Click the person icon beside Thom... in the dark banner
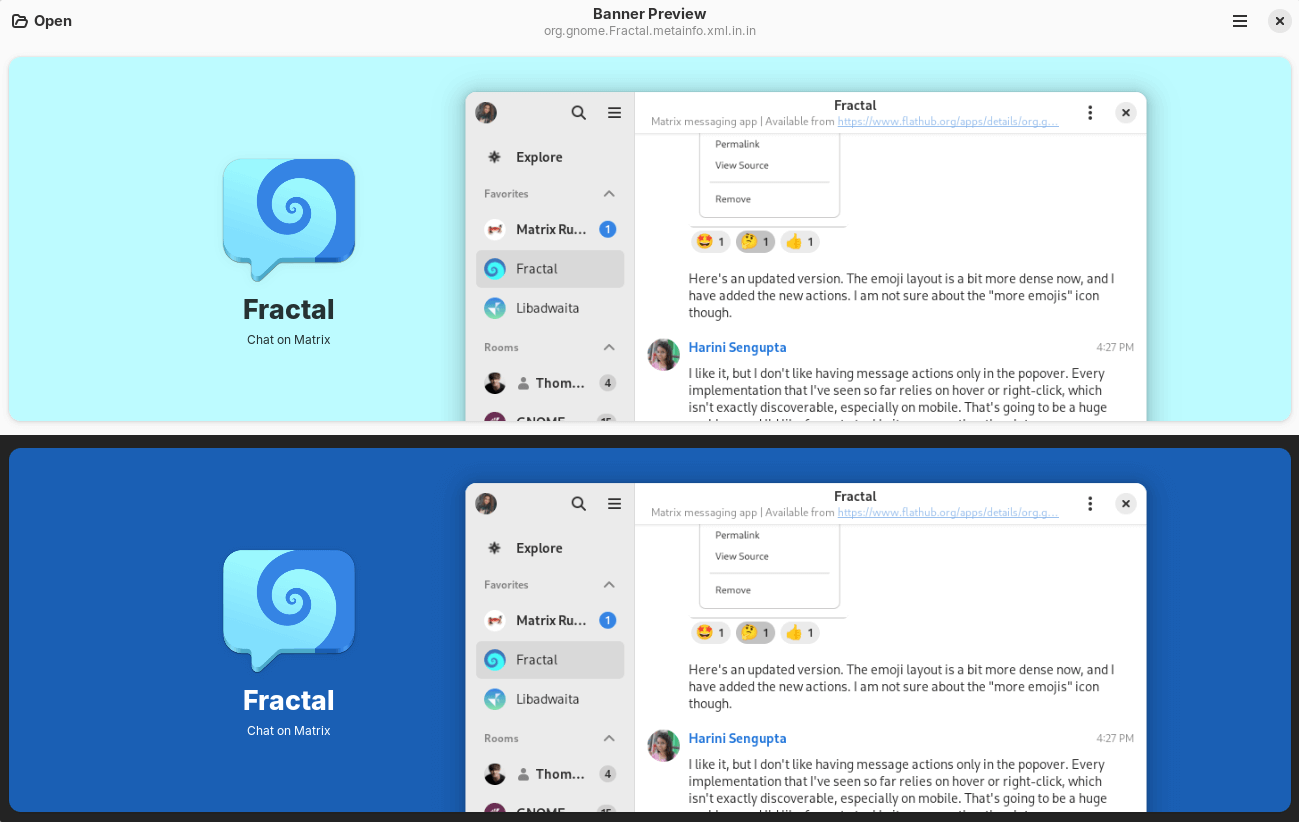 524,774
